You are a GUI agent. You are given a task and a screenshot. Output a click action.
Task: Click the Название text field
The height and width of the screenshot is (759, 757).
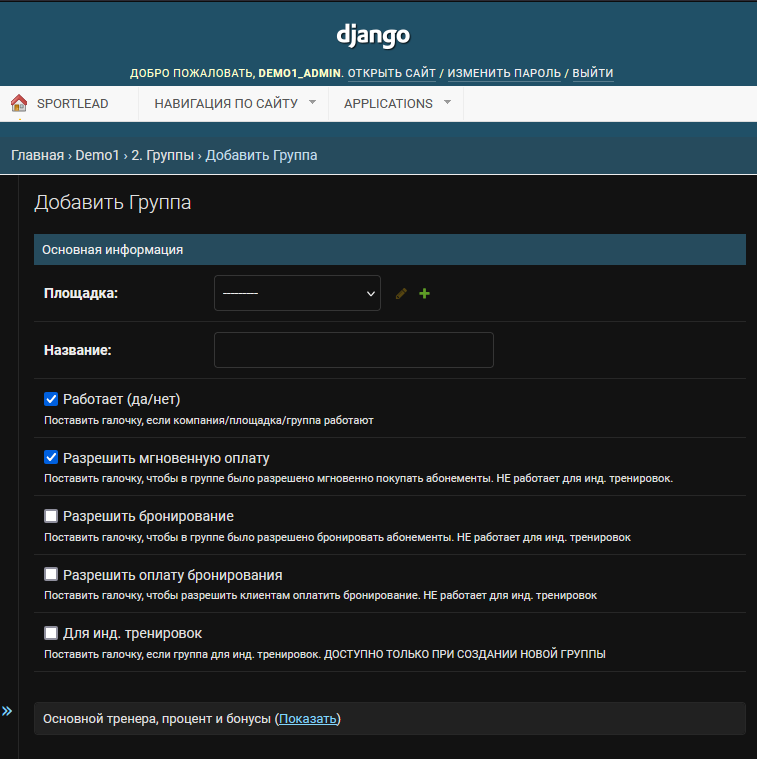click(354, 350)
